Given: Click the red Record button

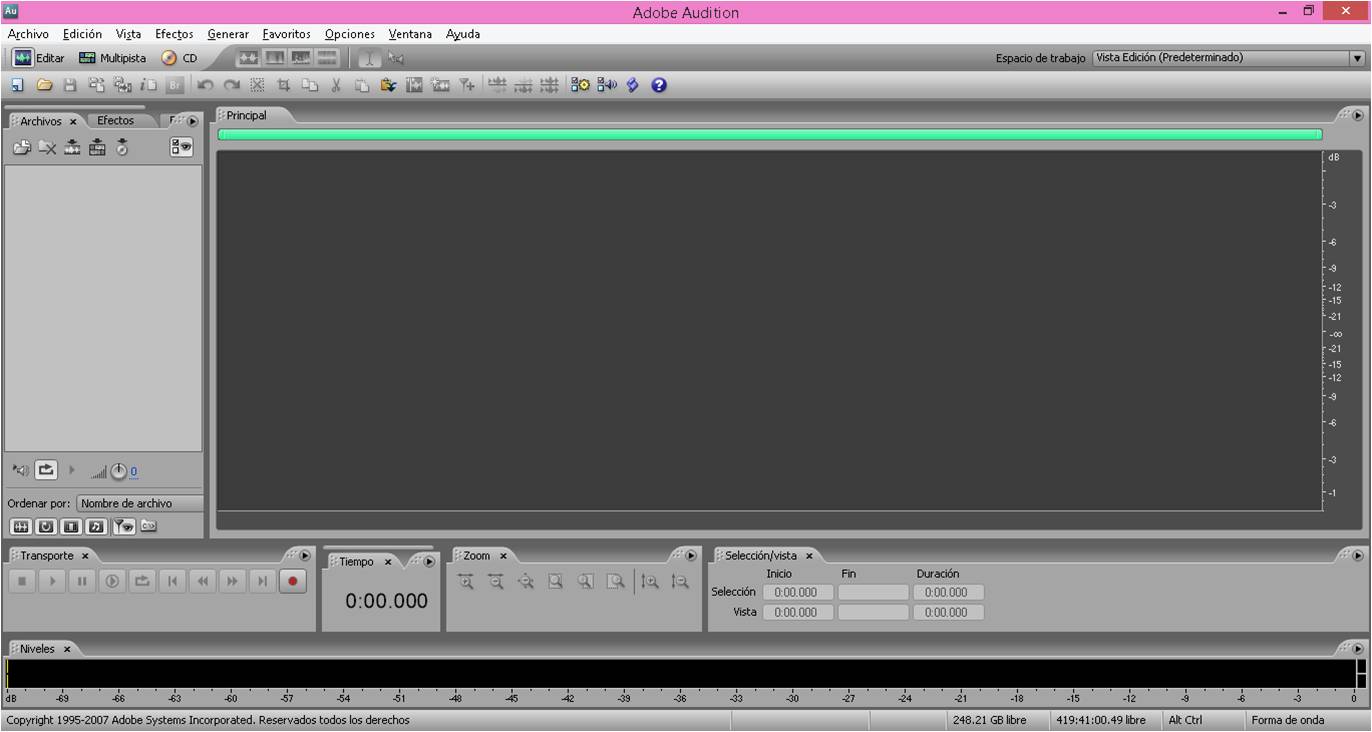Looking at the screenshot, I should click(x=292, y=581).
